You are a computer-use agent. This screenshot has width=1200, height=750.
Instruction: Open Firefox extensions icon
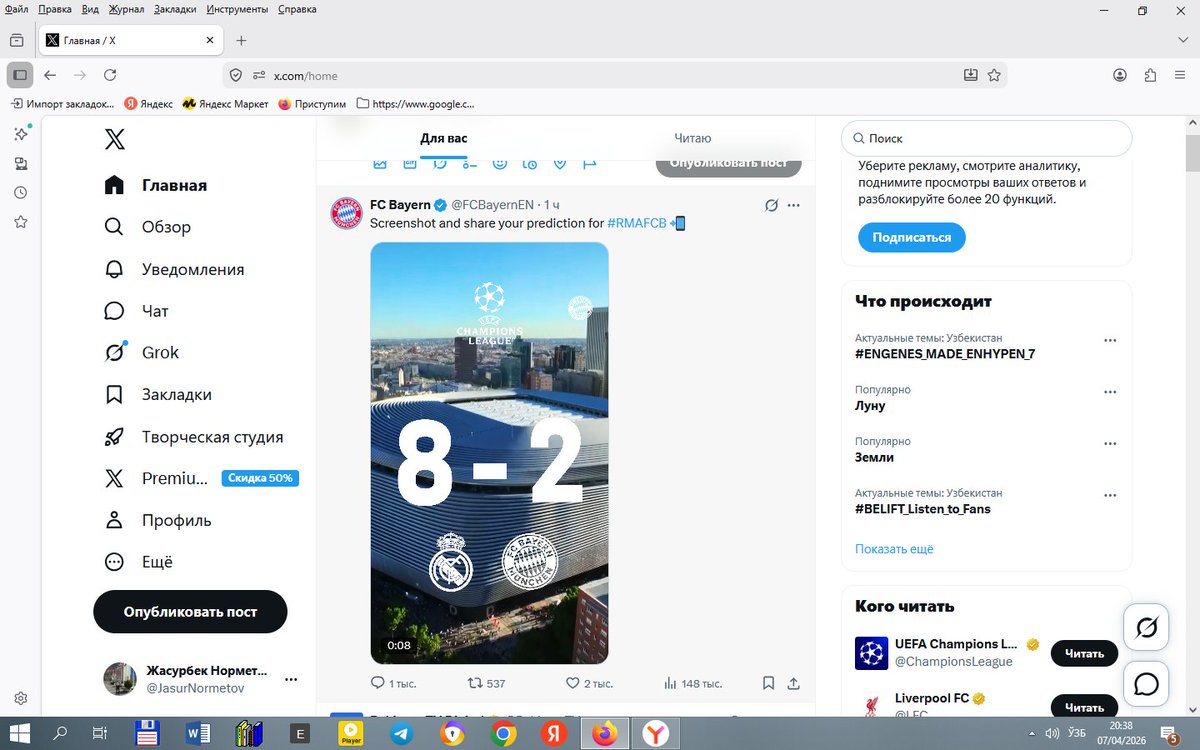(x=1150, y=75)
